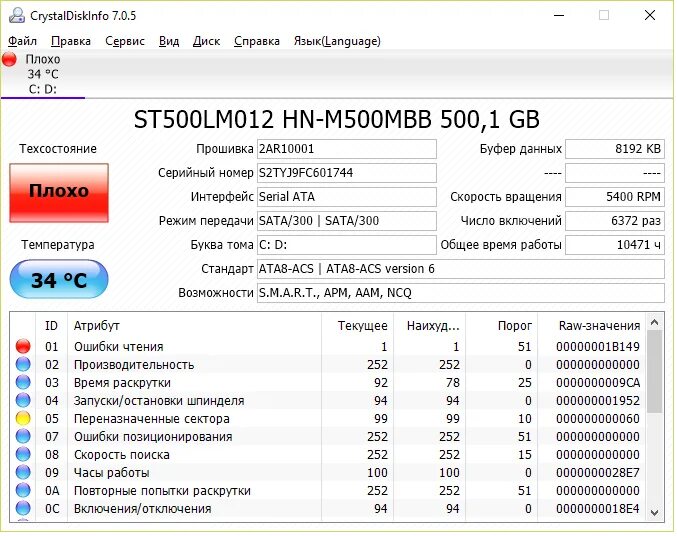Open the Диск menu

(x=206, y=41)
